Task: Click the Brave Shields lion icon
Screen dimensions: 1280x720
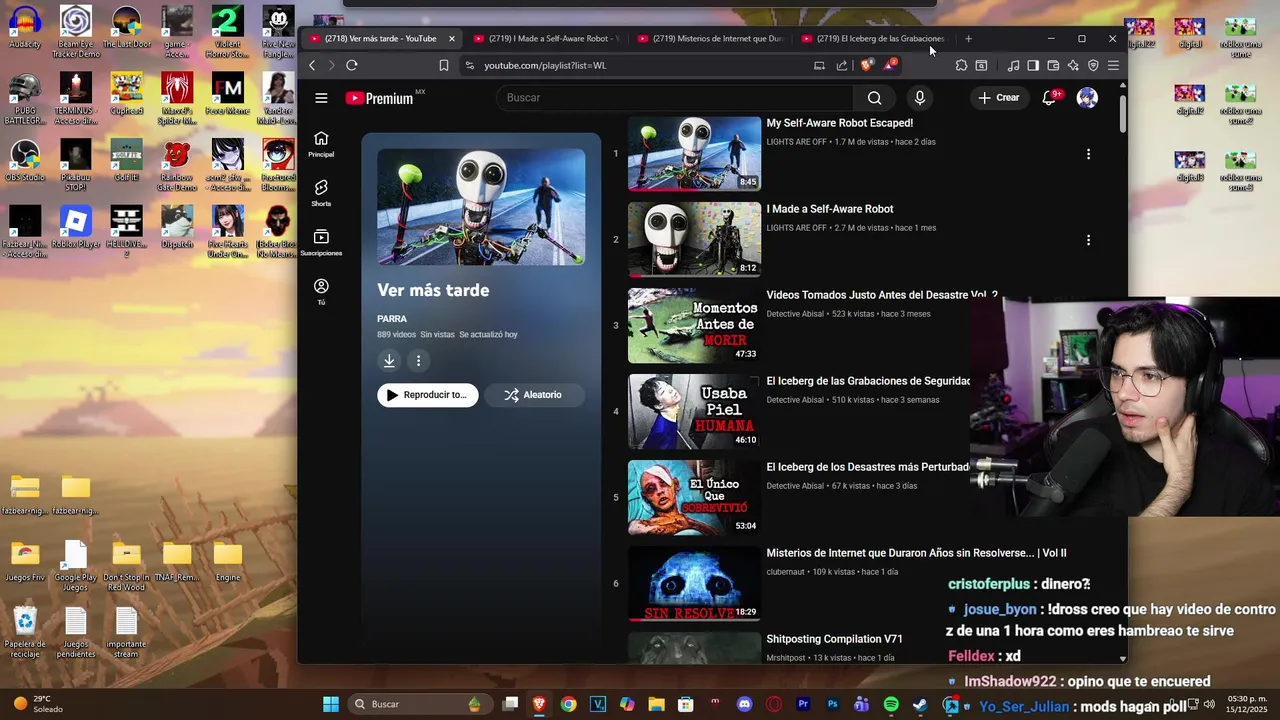Action: [866, 65]
